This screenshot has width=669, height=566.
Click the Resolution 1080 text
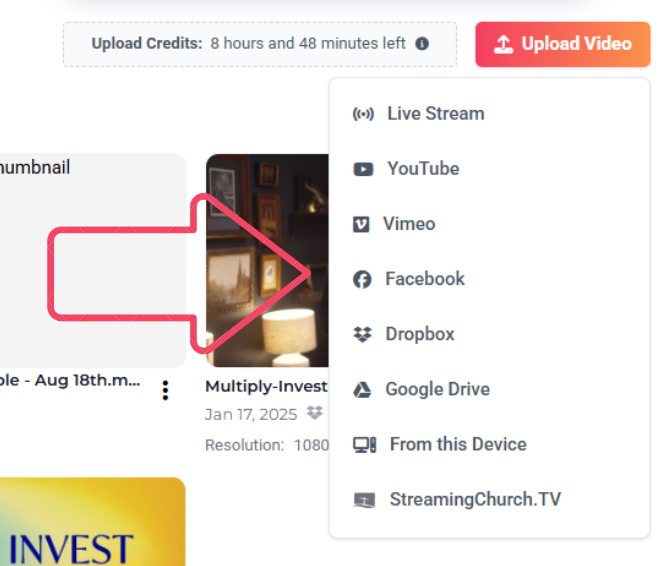pos(267,445)
